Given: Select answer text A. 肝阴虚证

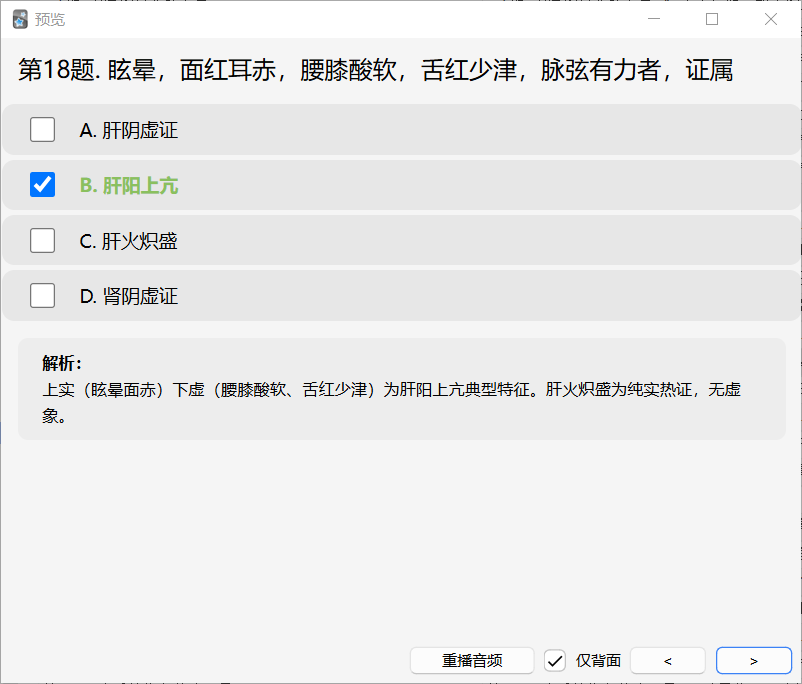Looking at the screenshot, I should 129,130.
